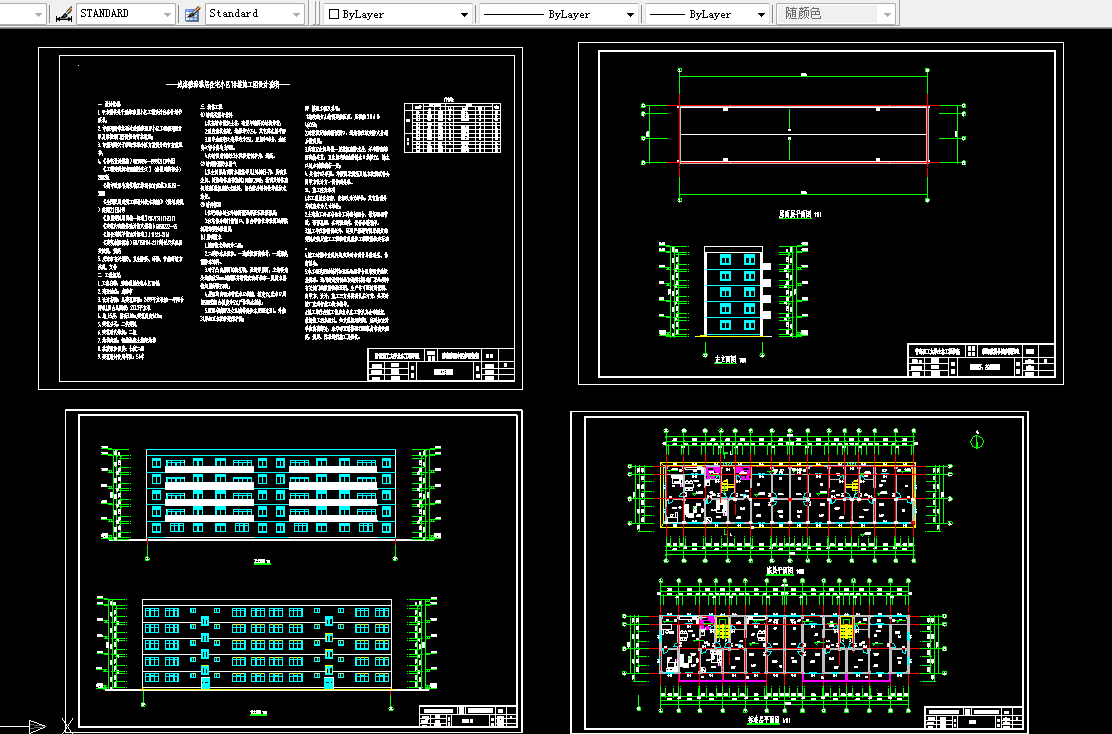Open the STANDARD dimension style dropdown
Screen dimensions: 1112x734
coord(126,13)
